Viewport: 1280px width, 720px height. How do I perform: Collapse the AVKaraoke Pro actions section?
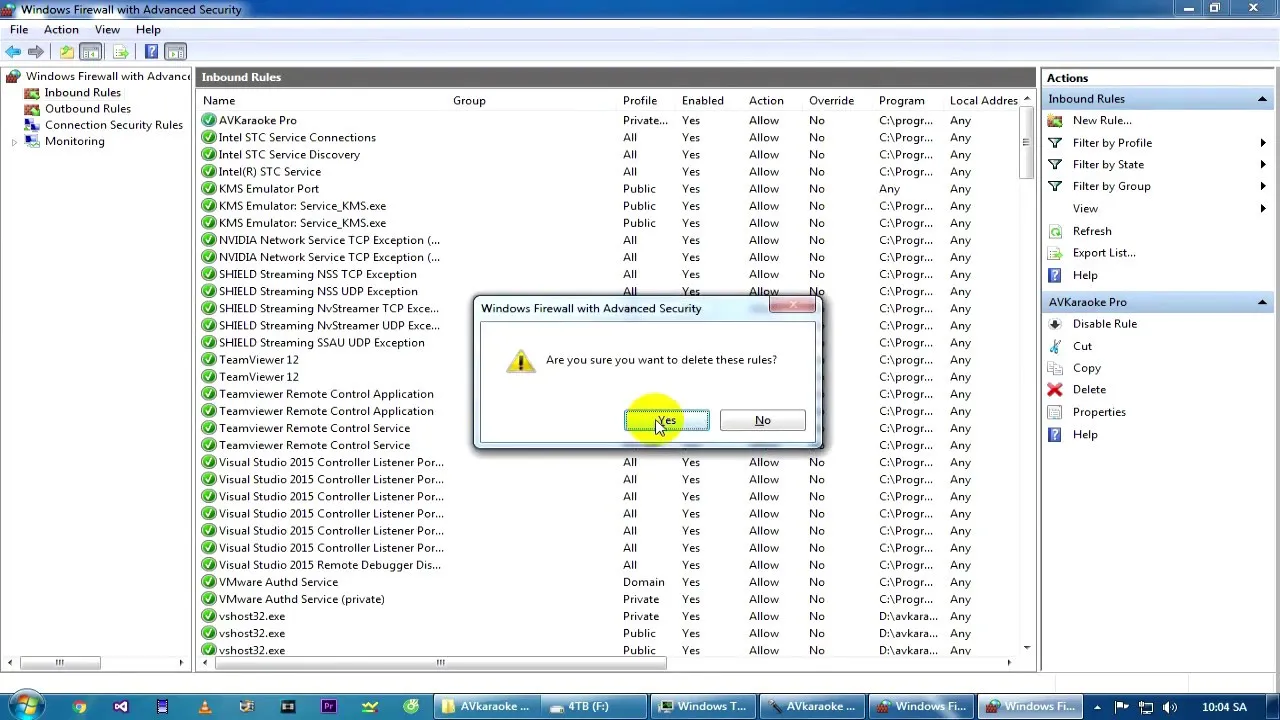tap(1262, 302)
